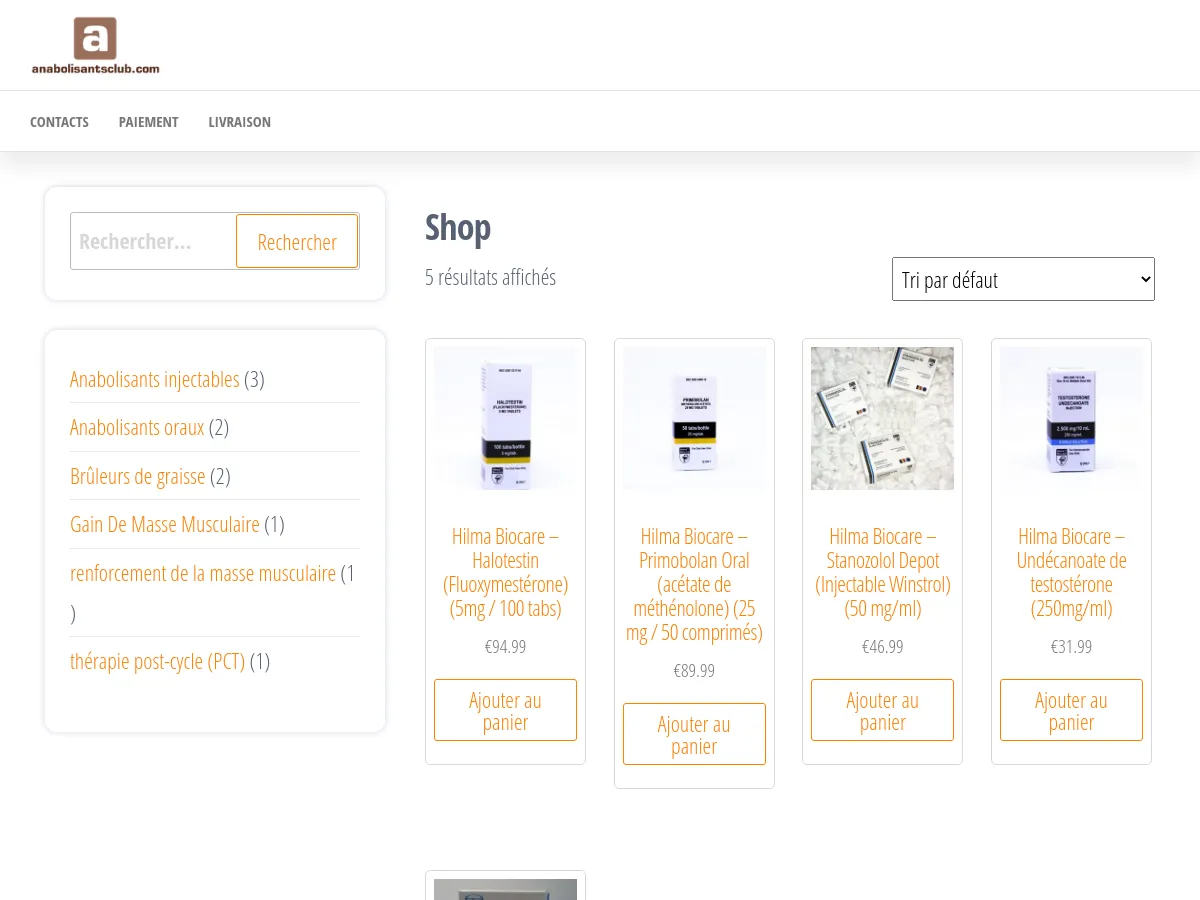Open the Livraison menu link
Image resolution: width=1200 pixels, height=900 pixels.
pyautogui.click(x=239, y=122)
